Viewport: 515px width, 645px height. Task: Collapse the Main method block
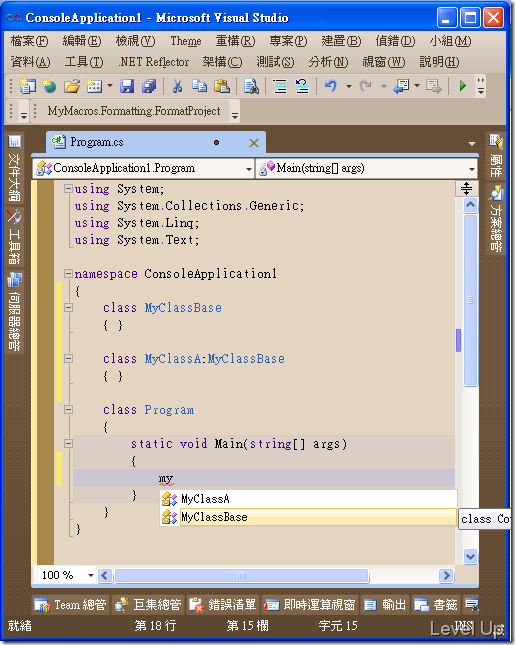(68, 443)
